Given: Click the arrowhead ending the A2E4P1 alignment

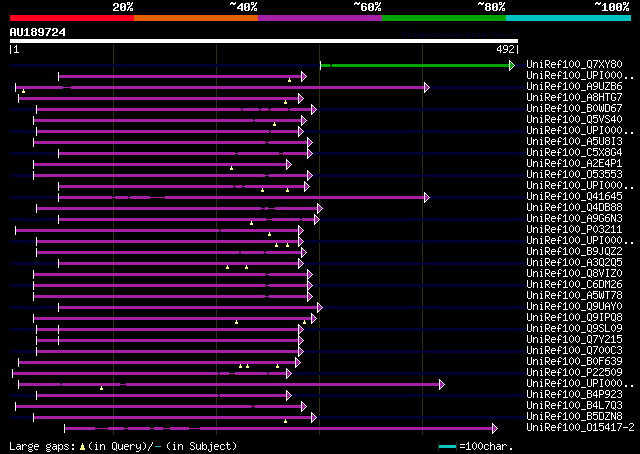Looking at the screenshot, I should pyautogui.click(x=289, y=165).
